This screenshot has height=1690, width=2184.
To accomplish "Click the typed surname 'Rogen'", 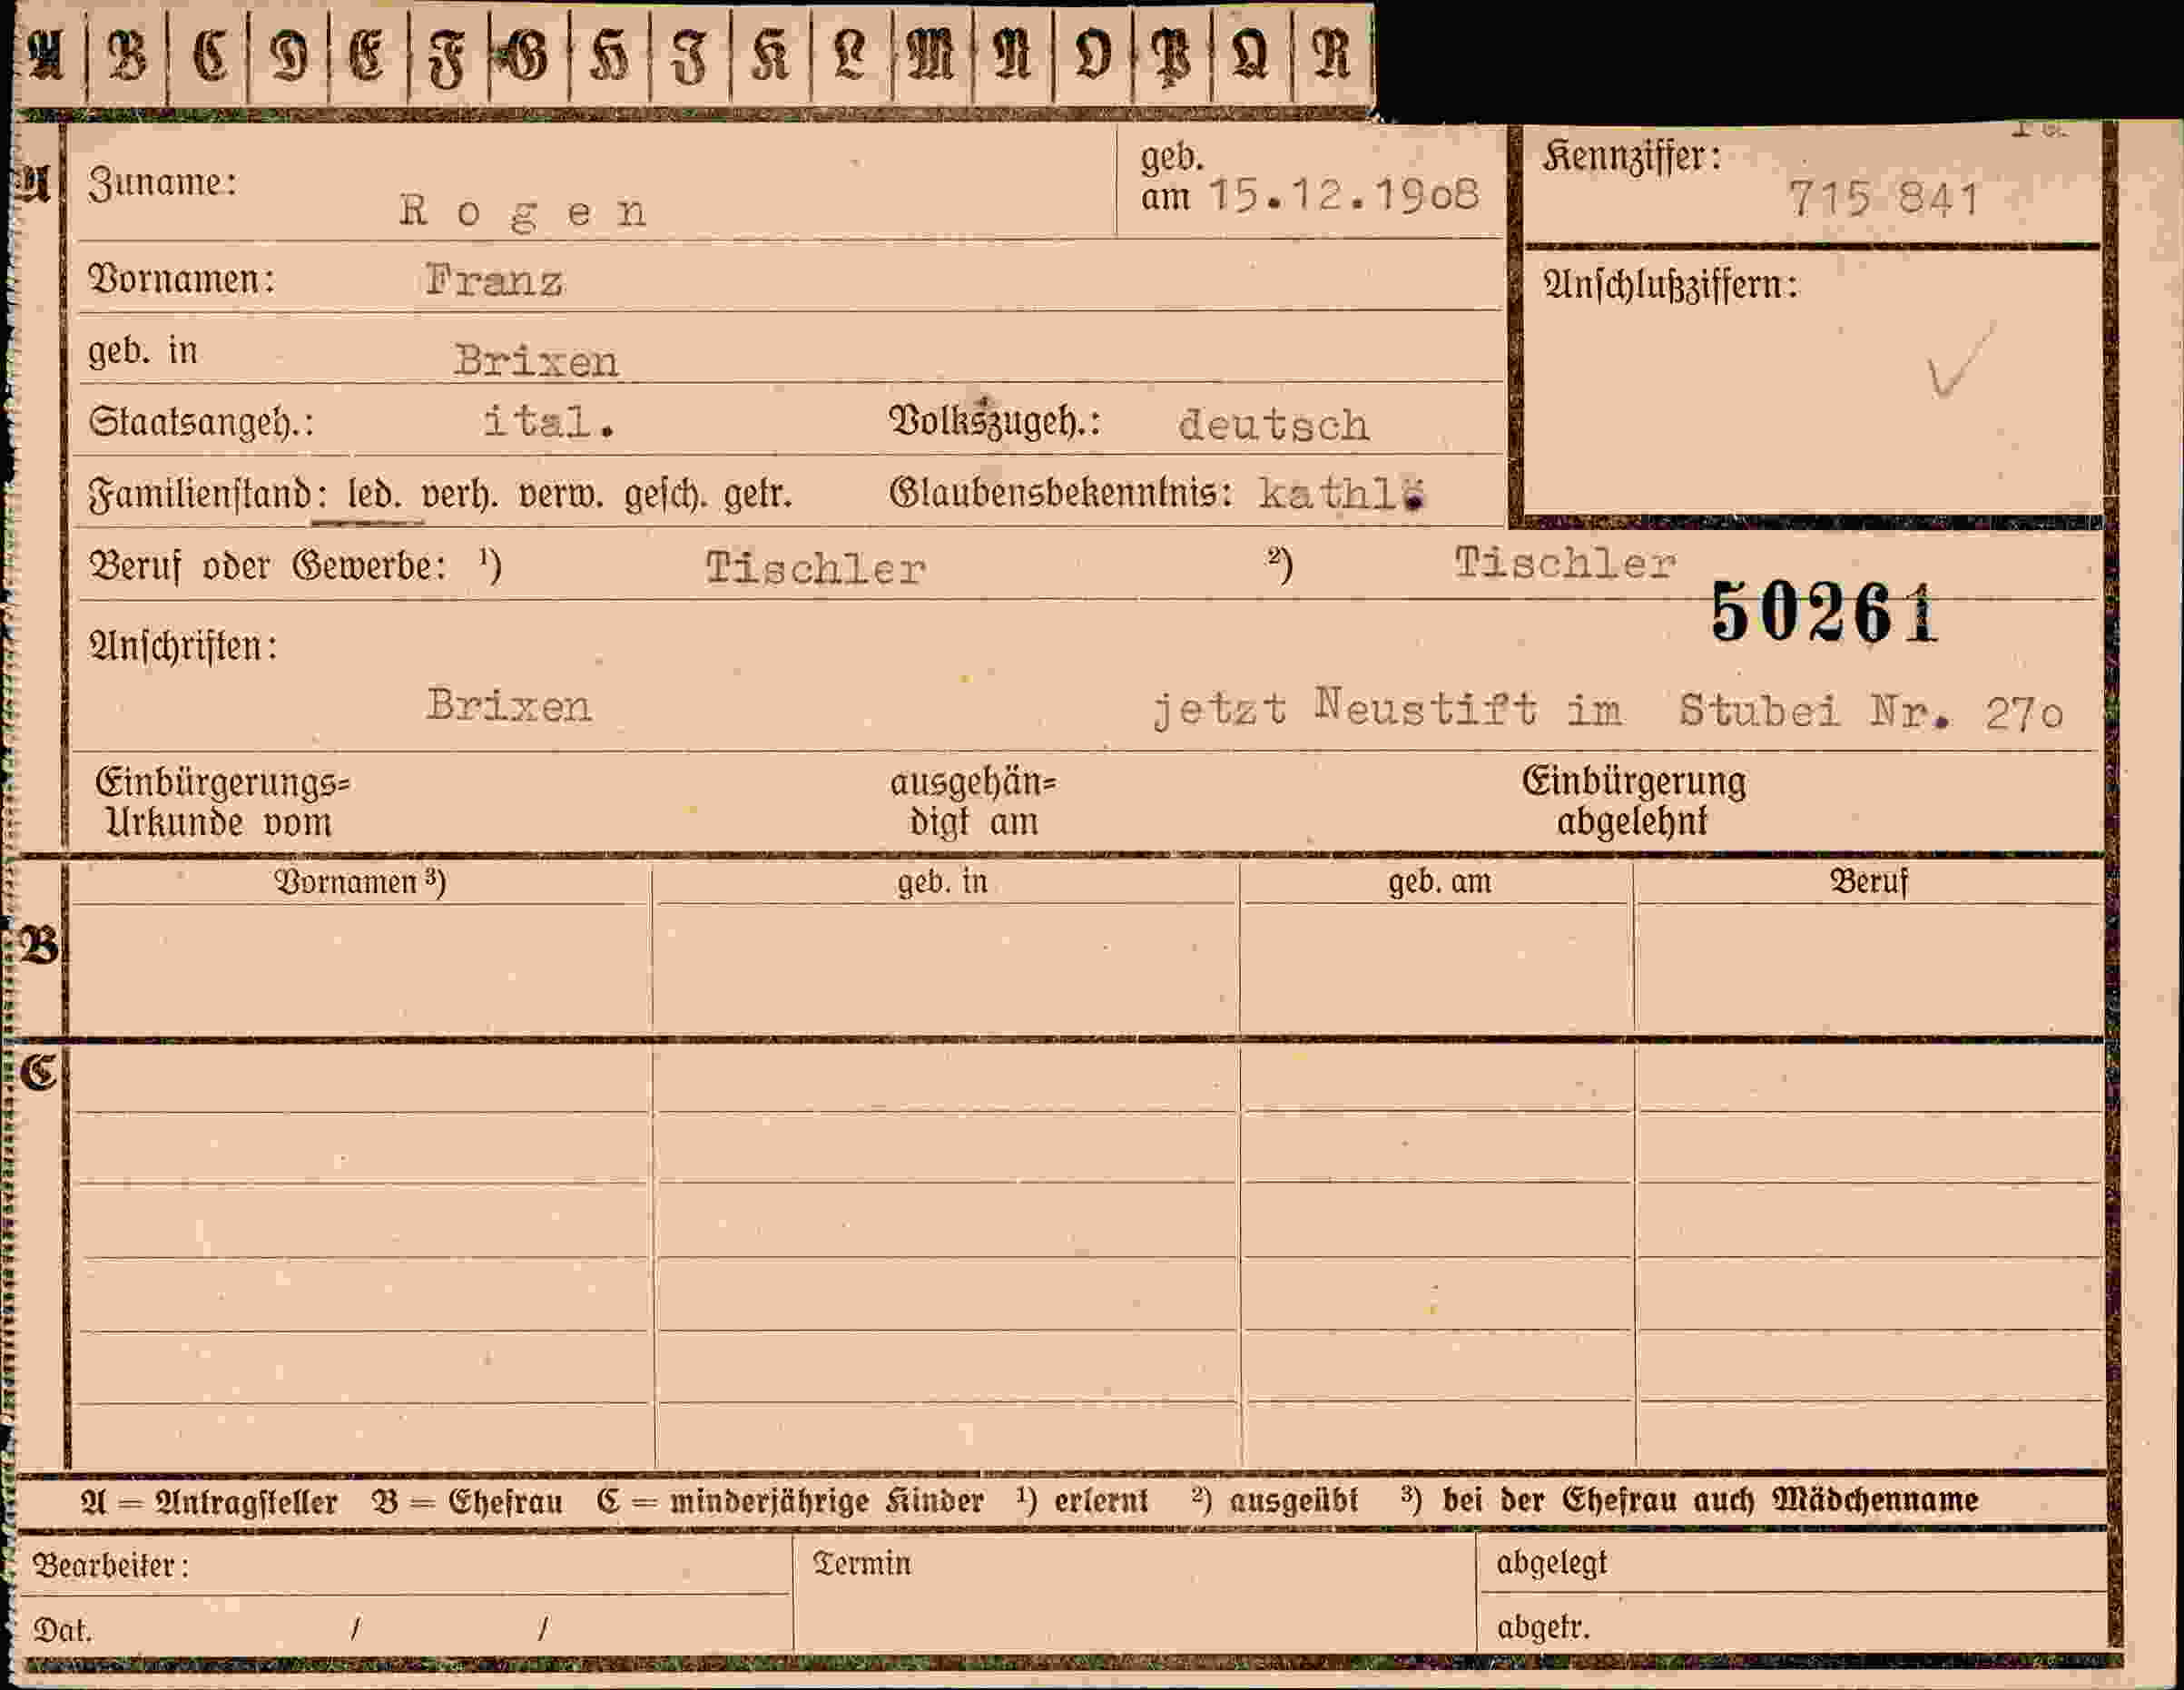I will click(x=523, y=212).
